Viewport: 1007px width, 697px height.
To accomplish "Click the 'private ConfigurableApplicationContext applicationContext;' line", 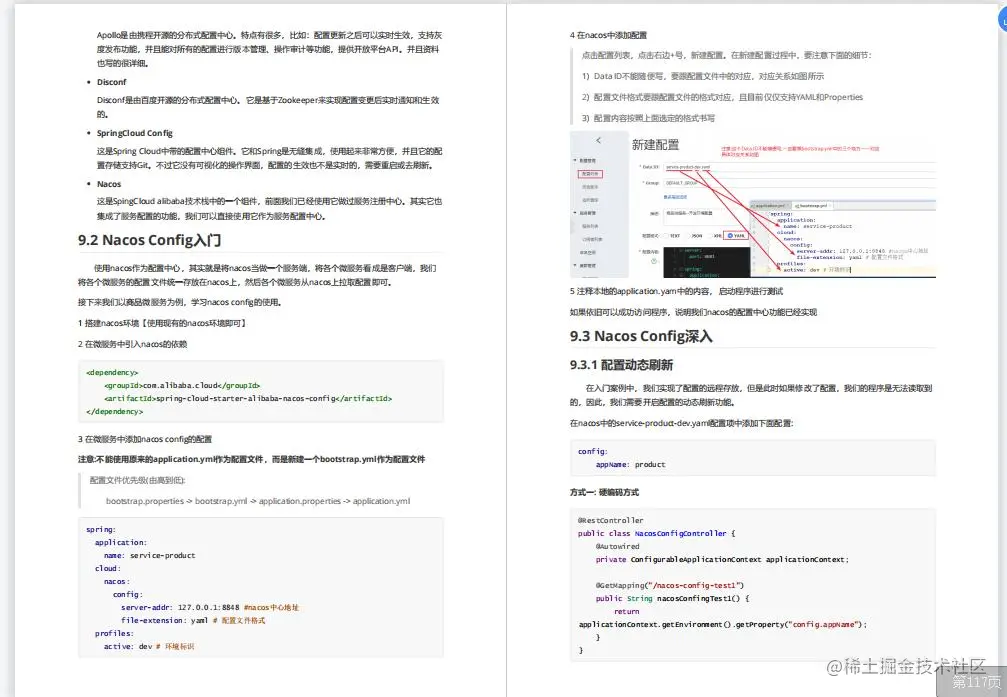I will [722, 560].
